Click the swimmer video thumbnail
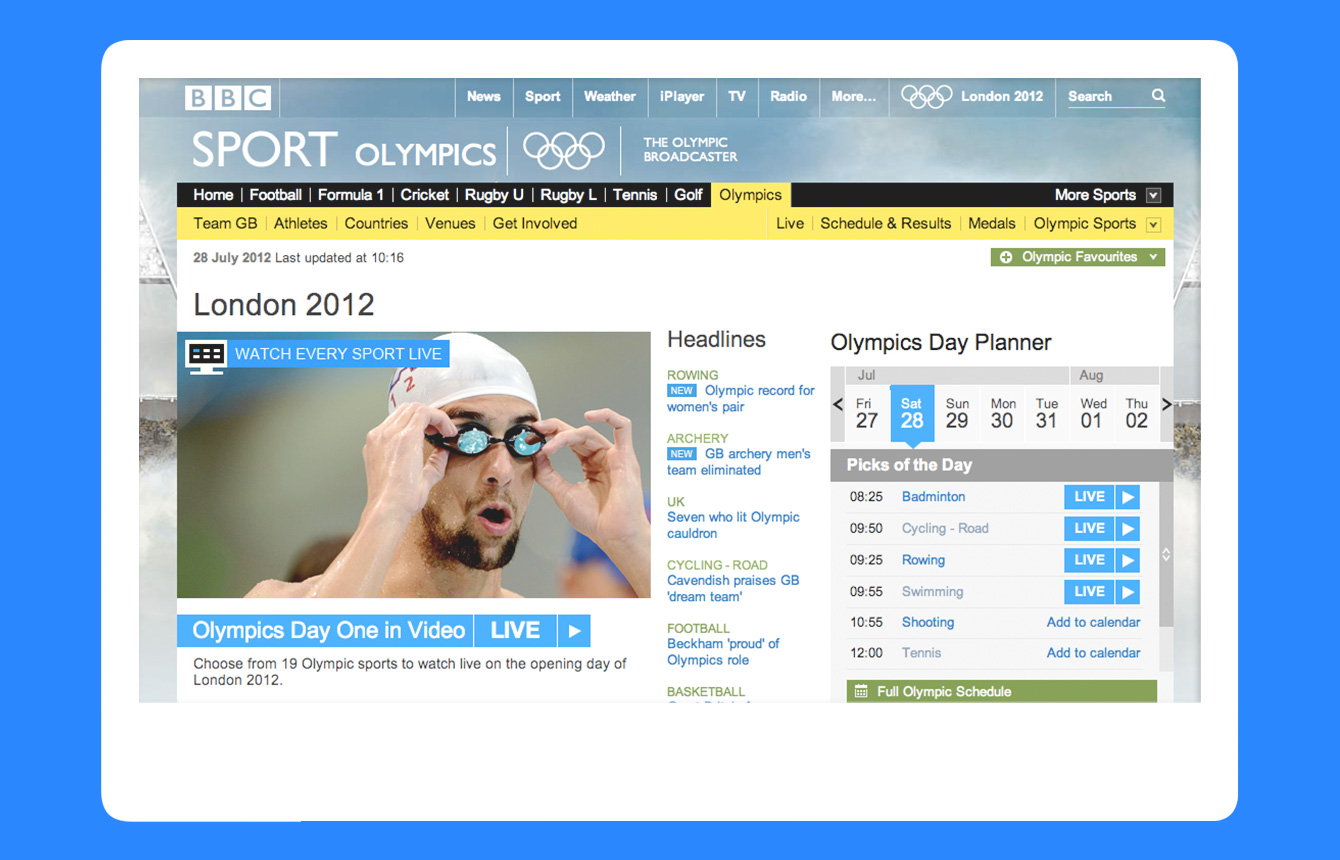This screenshot has height=860, width=1340. point(414,465)
